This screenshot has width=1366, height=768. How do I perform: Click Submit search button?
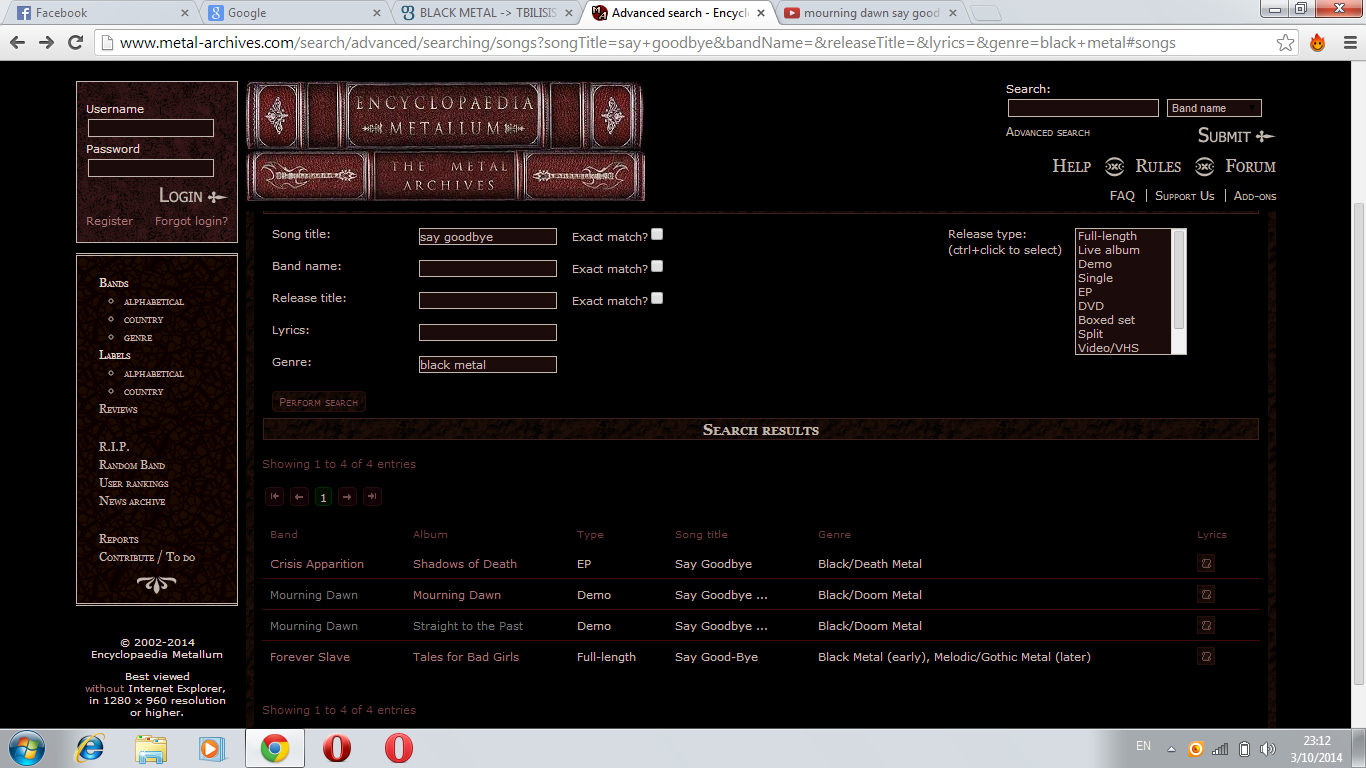pyautogui.click(x=1236, y=136)
